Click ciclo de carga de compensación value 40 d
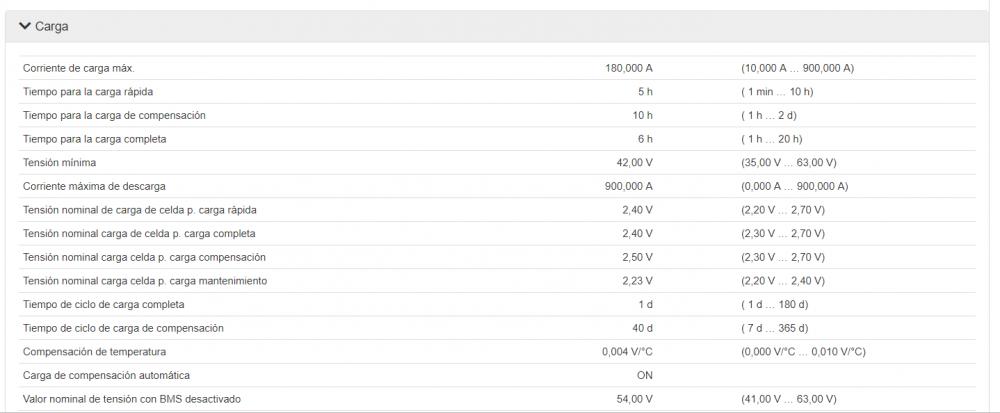Image resolution: width=1000 pixels, height=413 pixels. tap(642, 328)
